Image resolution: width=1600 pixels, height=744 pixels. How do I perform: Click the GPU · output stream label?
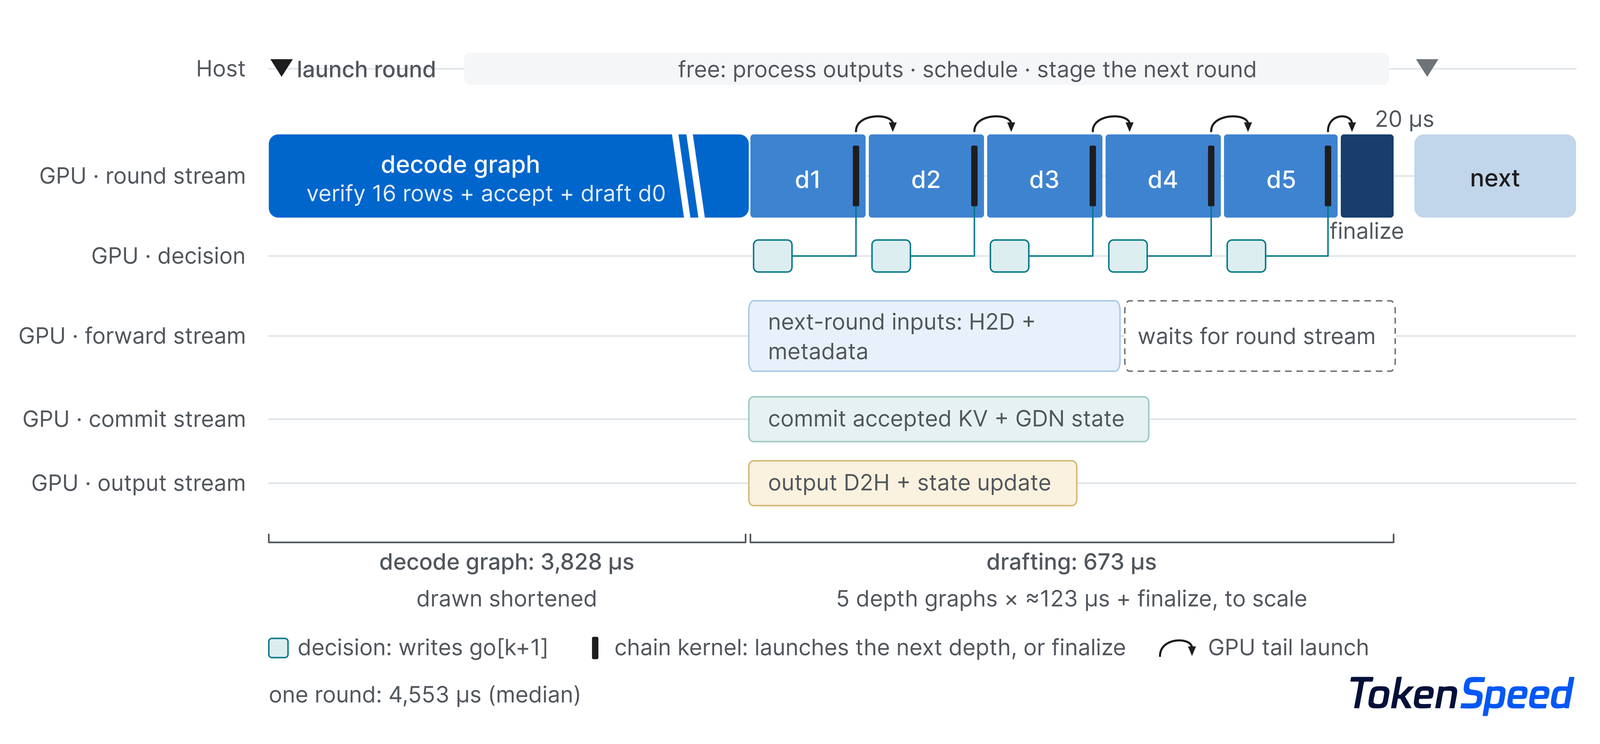coord(138,483)
